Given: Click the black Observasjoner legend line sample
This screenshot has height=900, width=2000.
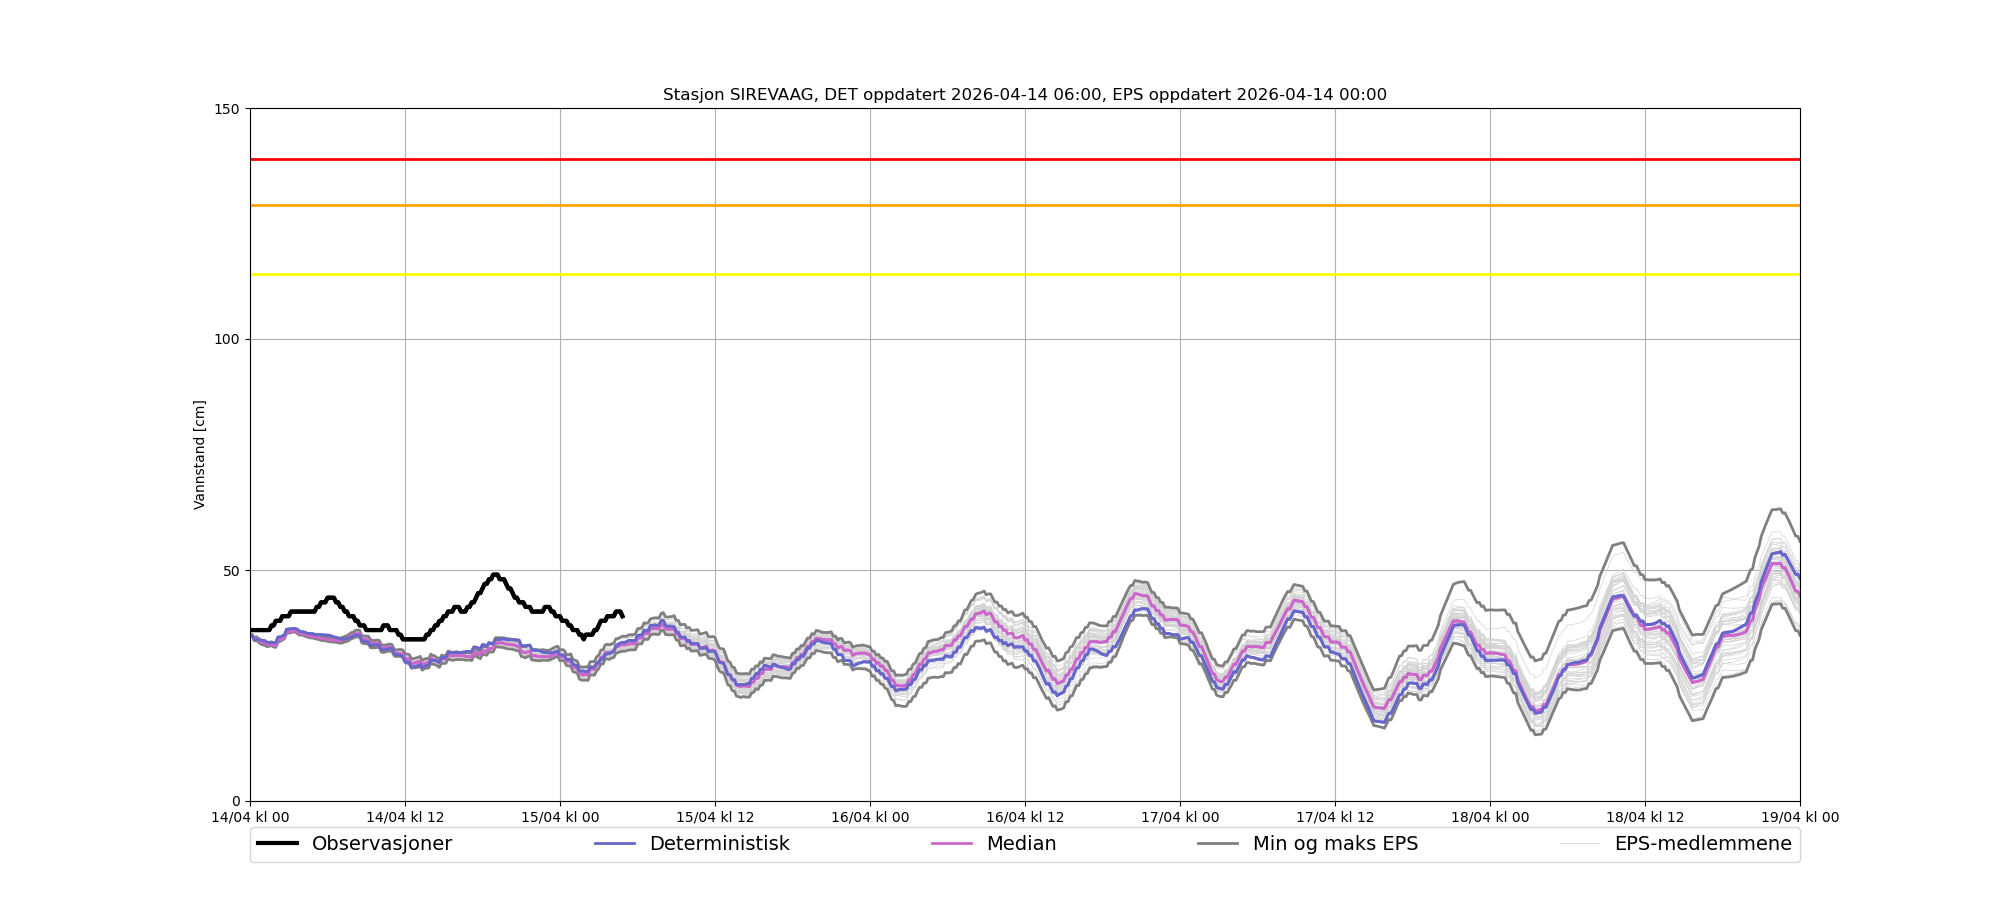Looking at the screenshot, I should pyautogui.click(x=277, y=844).
